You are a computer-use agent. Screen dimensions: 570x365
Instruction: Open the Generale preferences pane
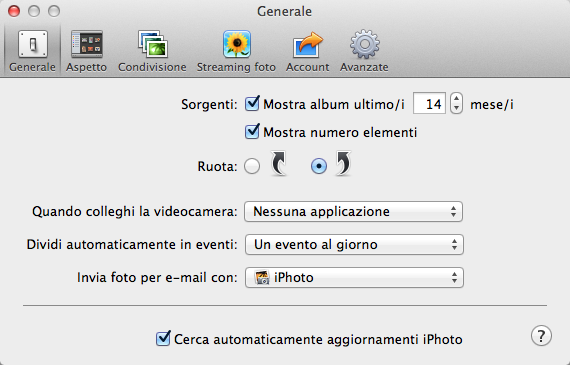click(32, 51)
